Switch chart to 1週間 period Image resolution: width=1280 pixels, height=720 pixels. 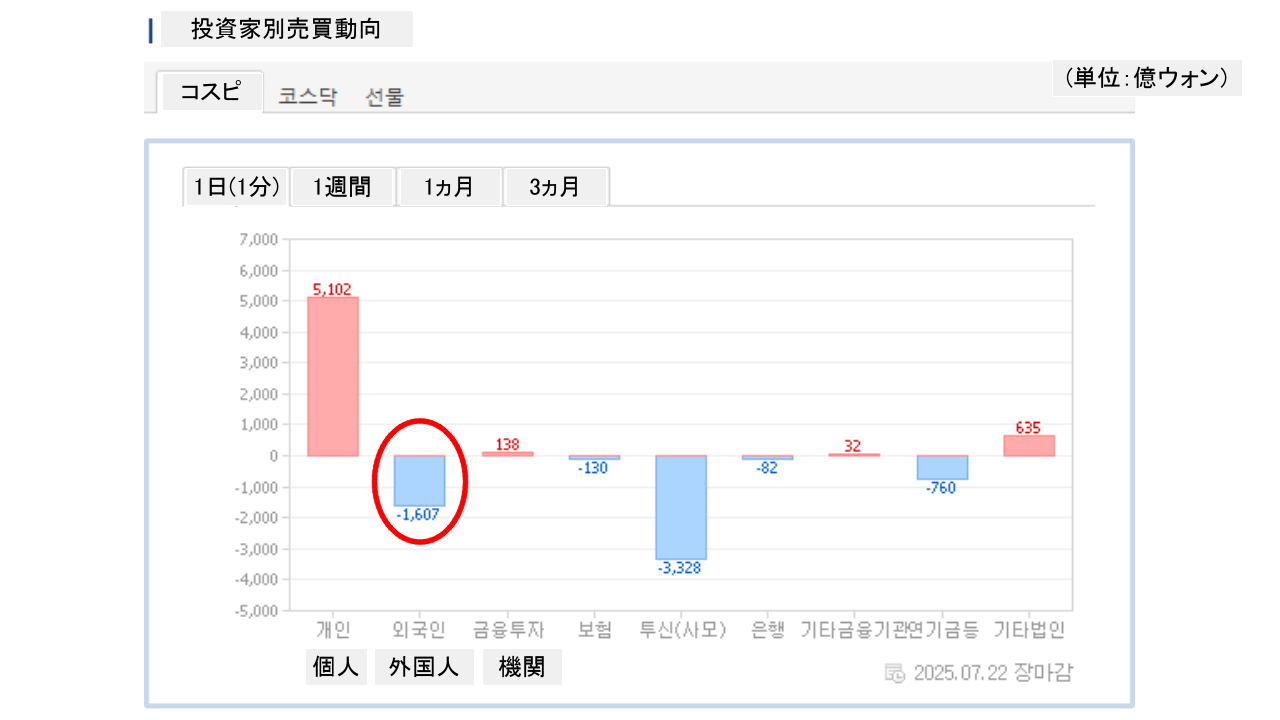(x=342, y=187)
